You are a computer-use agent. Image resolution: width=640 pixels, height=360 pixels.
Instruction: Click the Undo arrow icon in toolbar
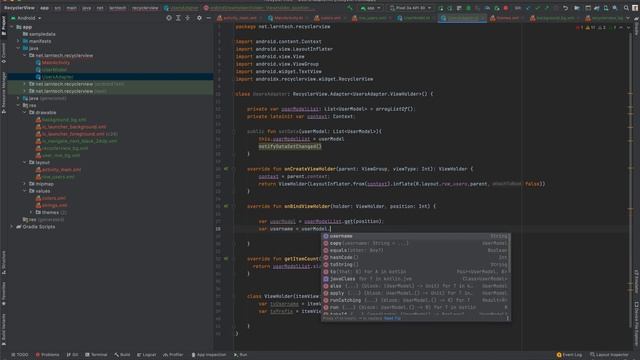[x=565, y=8]
